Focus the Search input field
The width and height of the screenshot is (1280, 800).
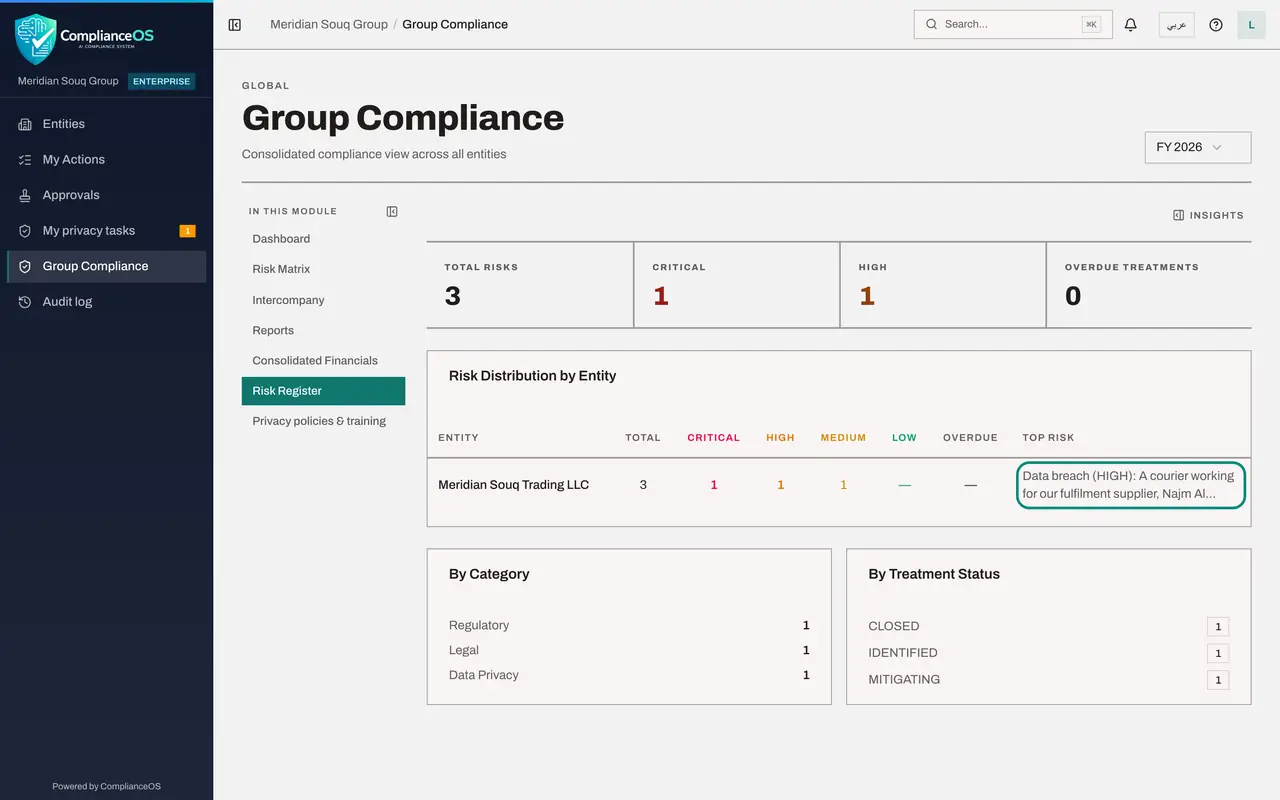(1013, 24)
